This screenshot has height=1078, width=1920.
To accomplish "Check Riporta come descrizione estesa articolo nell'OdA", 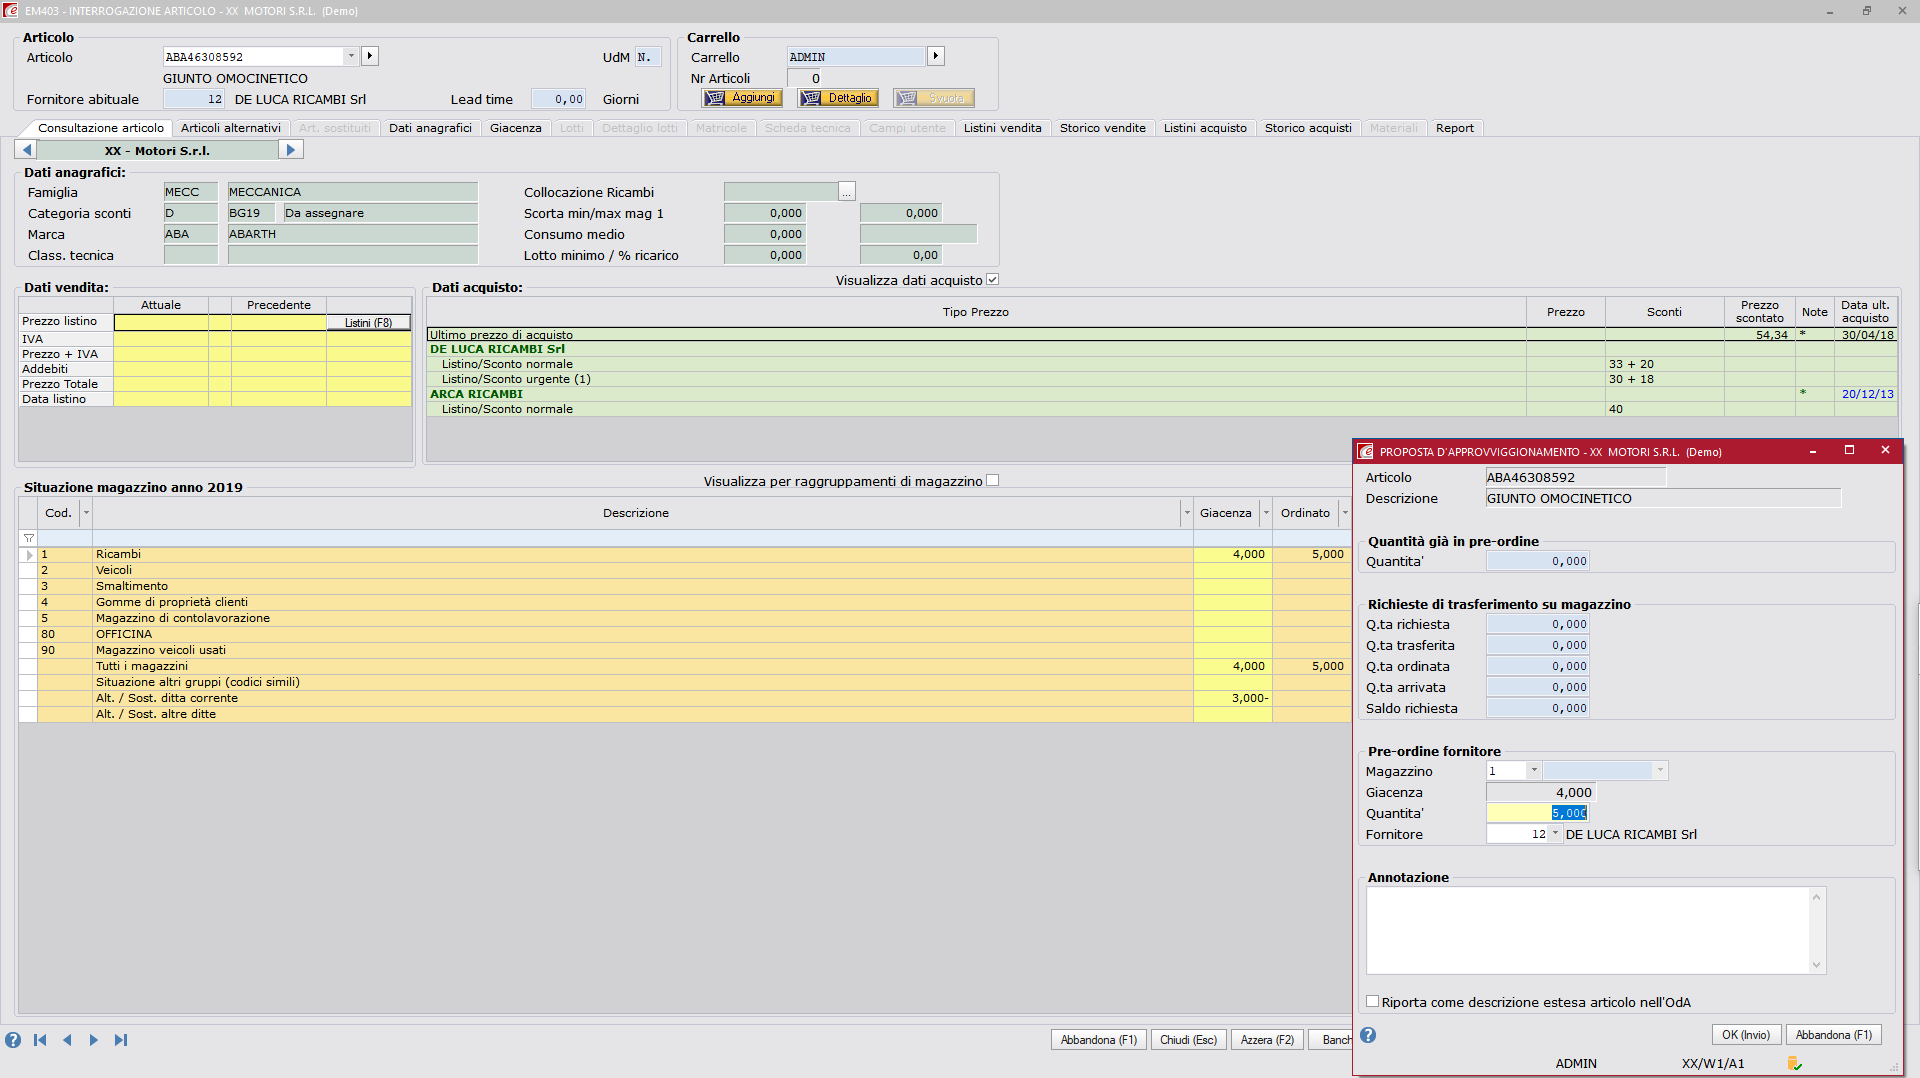I will [x=1373, y=1002].
